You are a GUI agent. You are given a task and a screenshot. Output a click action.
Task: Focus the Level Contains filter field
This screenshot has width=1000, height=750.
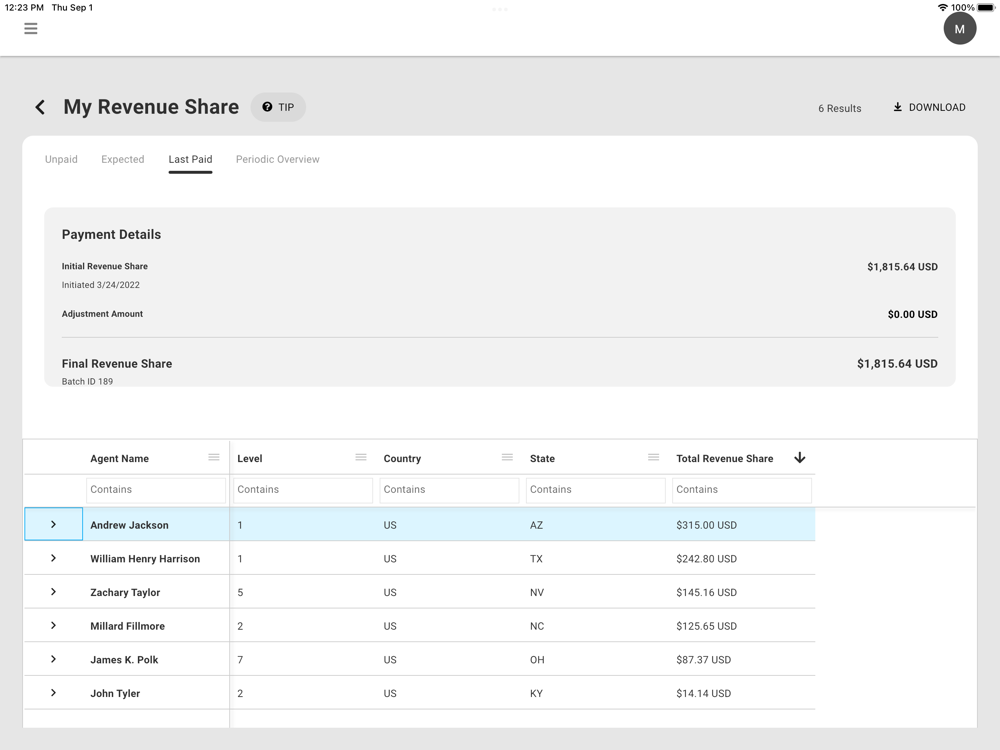(303, 490)
